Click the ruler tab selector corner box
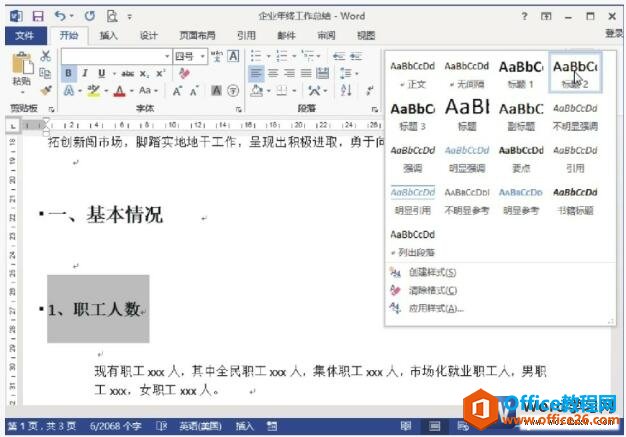 (13, 126)
